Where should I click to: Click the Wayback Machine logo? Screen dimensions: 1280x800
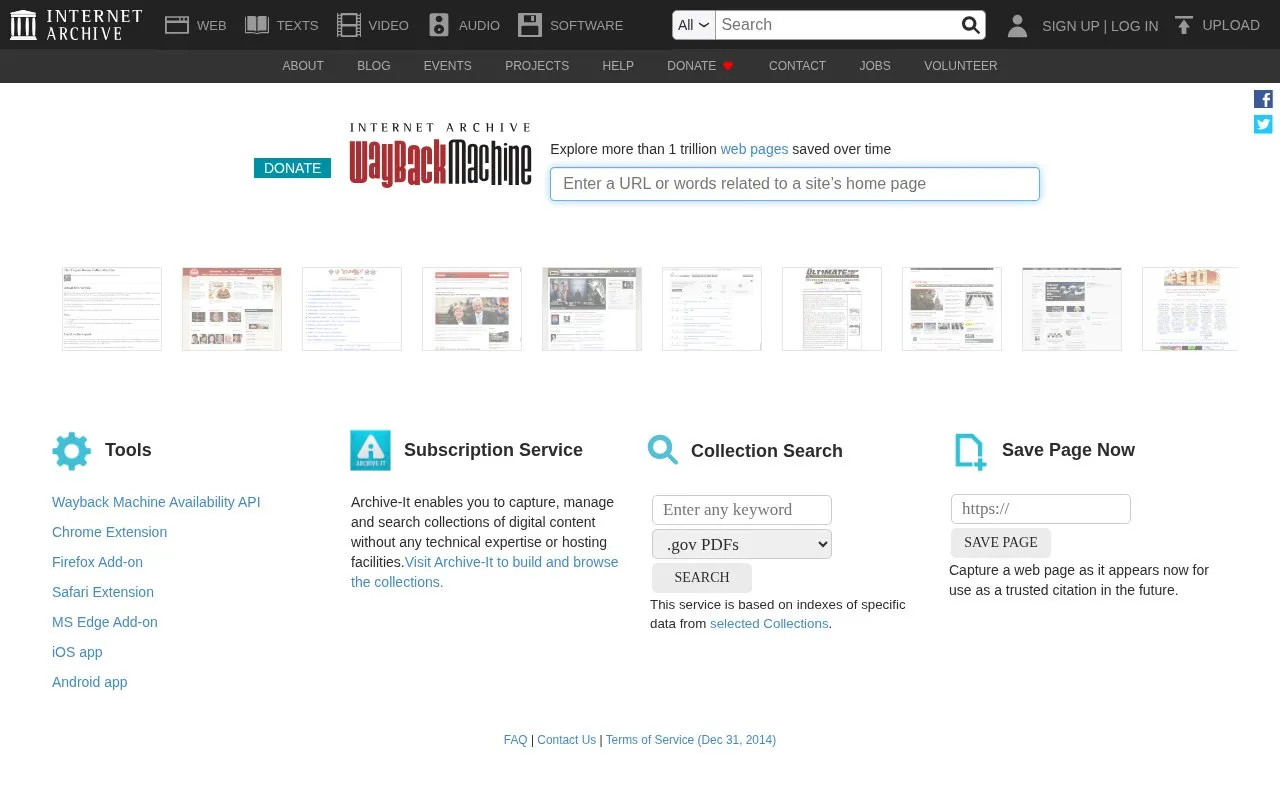pyautogui.click(x=440, y=155)
